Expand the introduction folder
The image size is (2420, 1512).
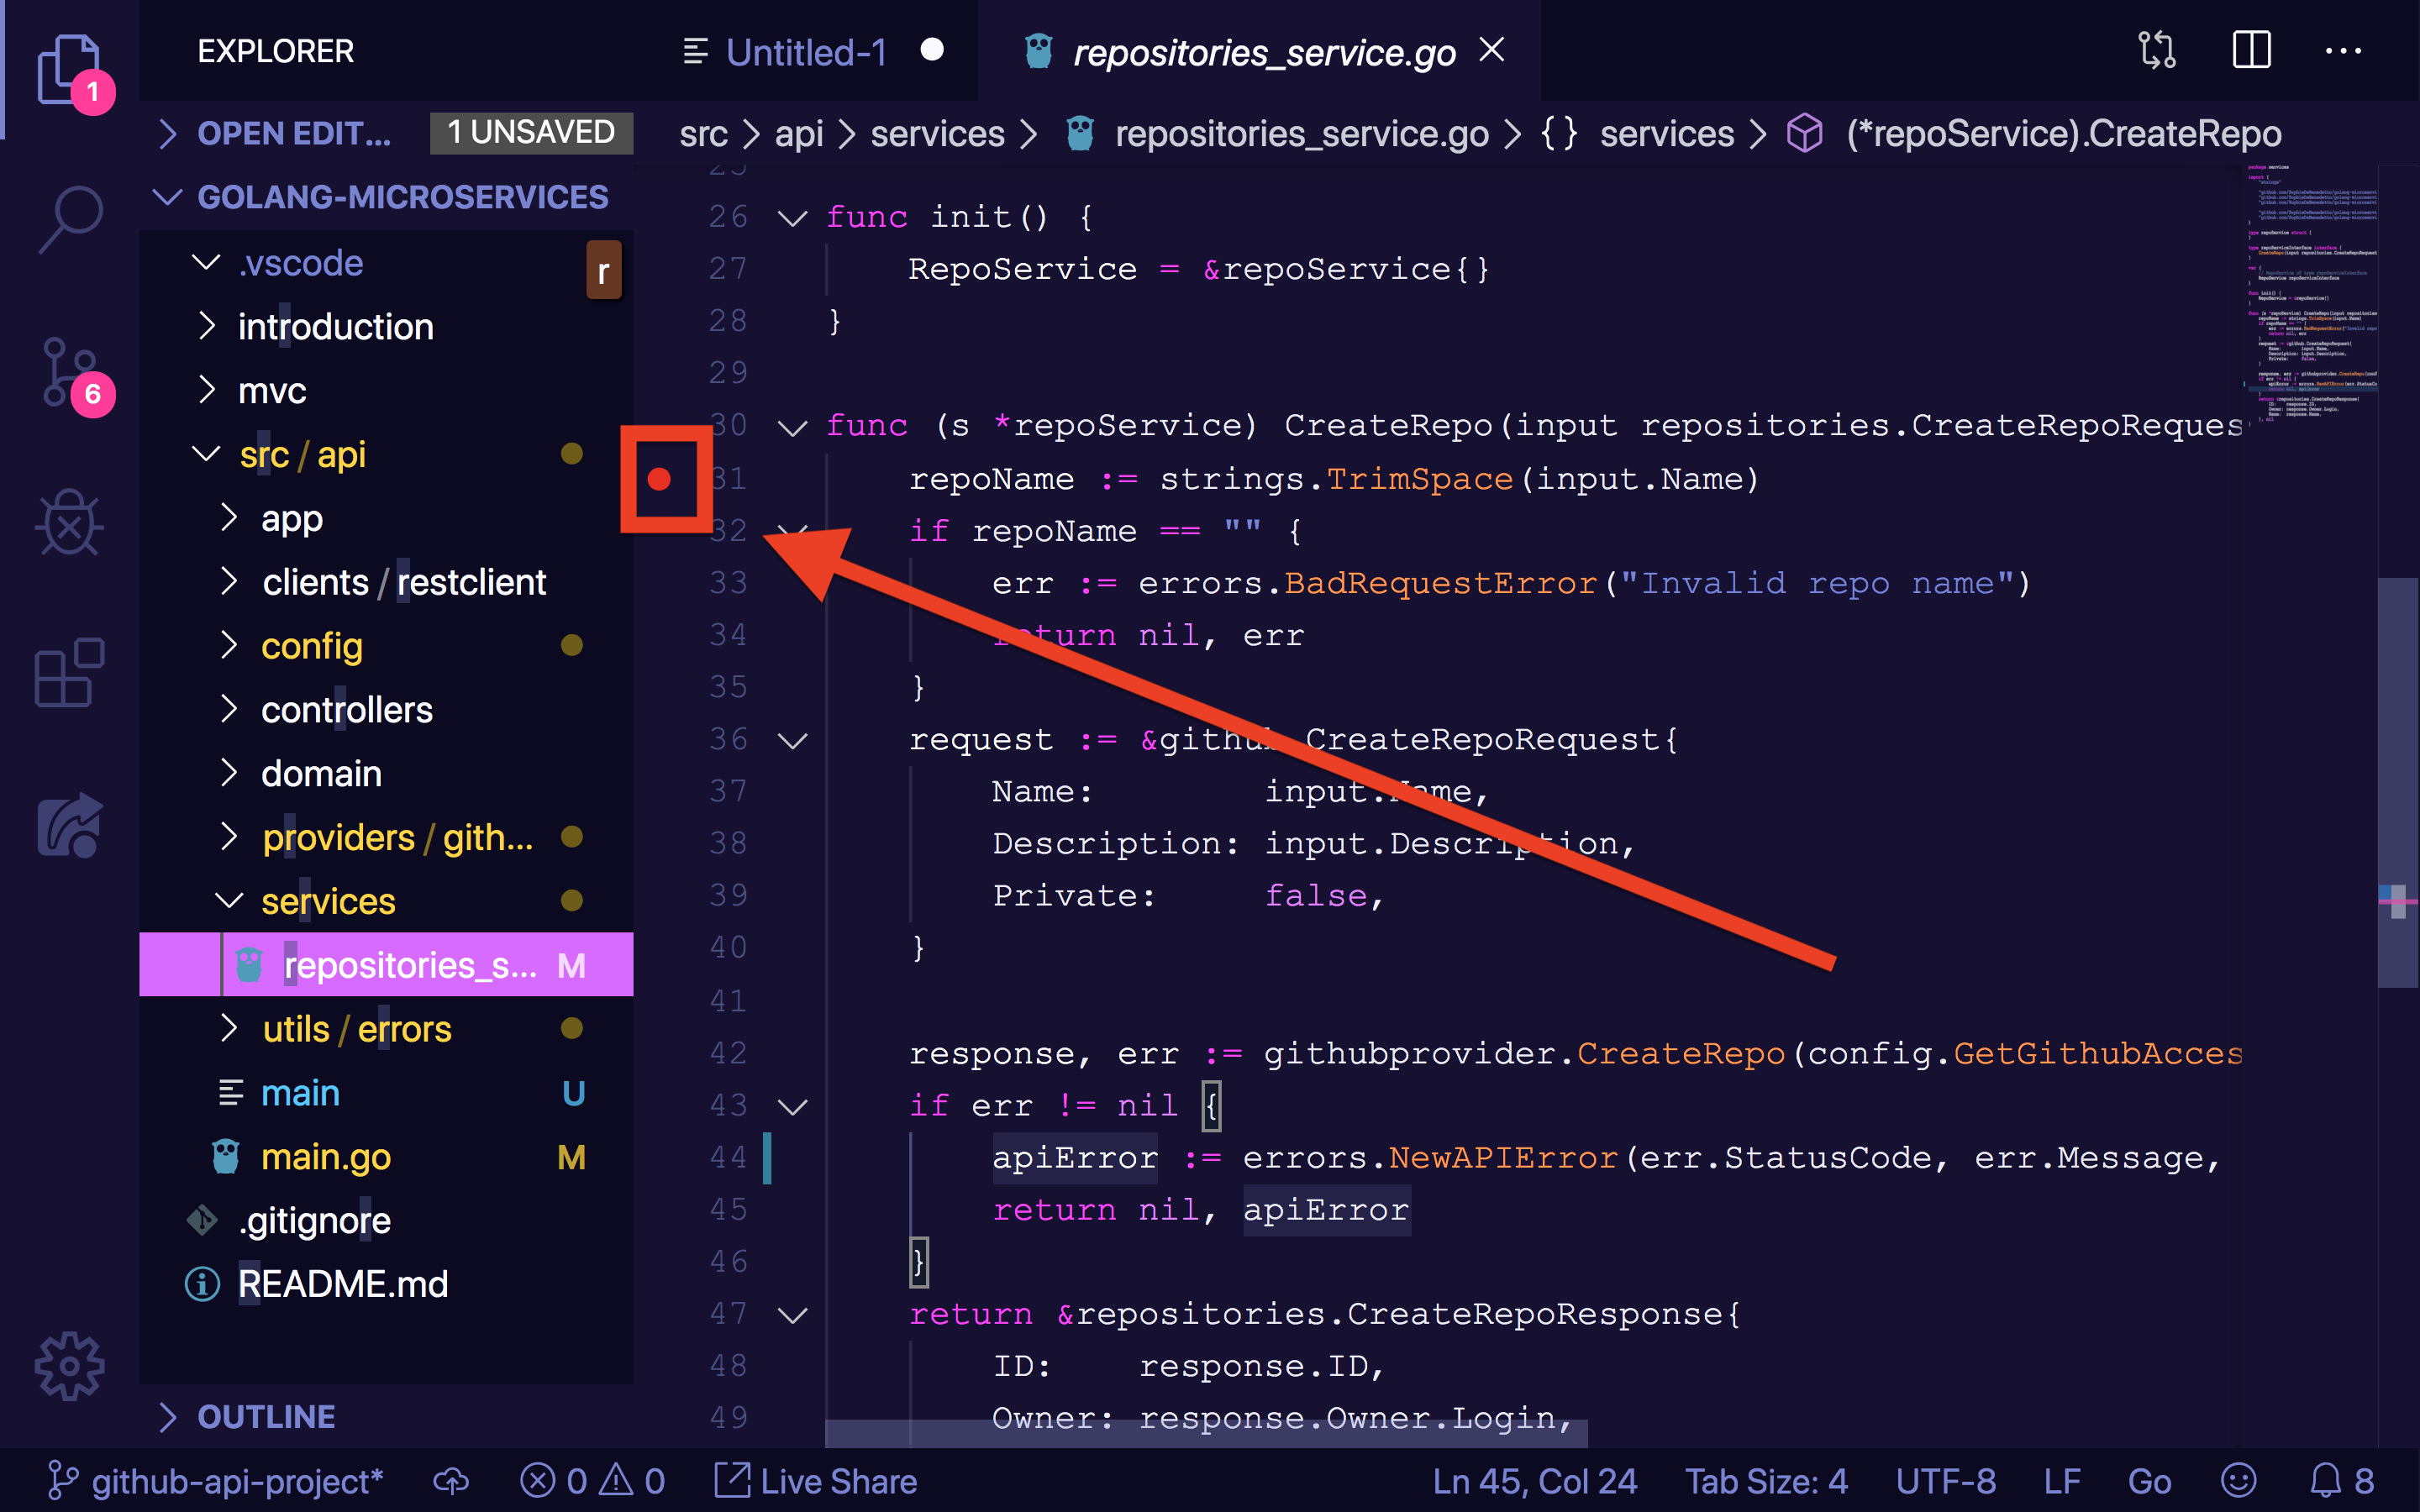pyautogui.click(x=335, y=327)
